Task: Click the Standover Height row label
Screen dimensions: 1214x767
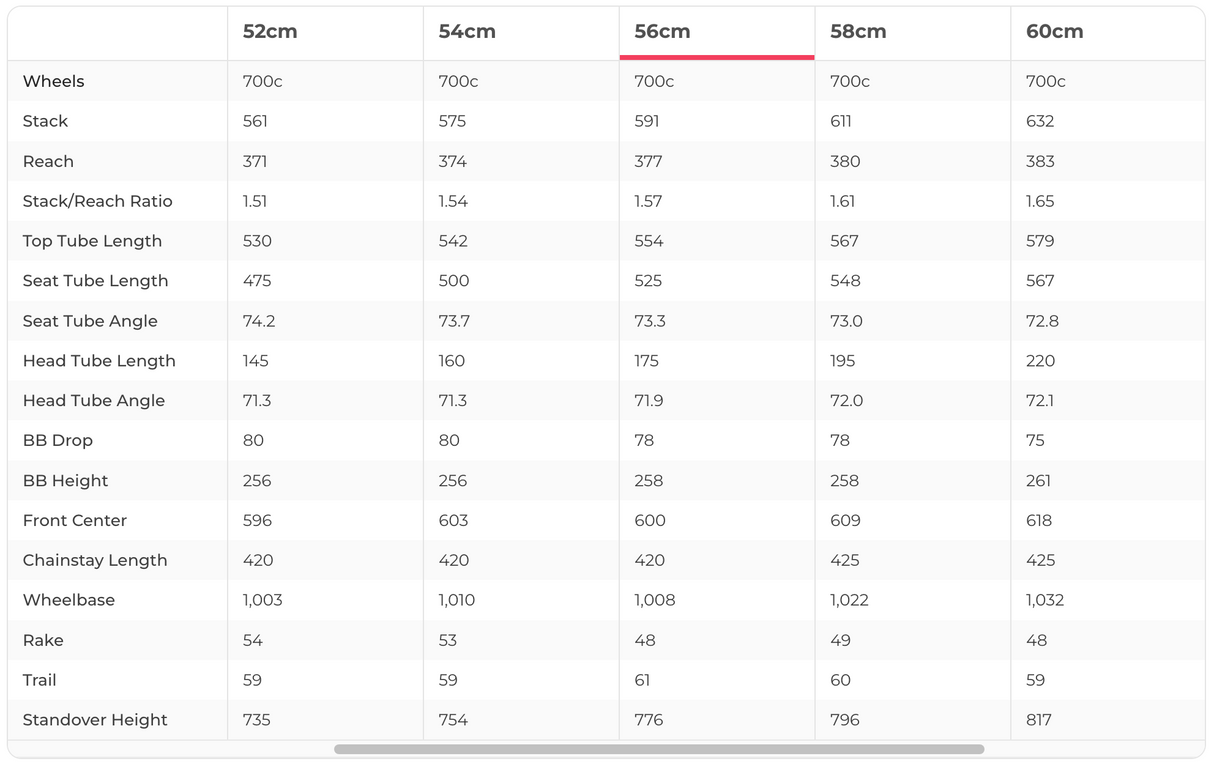Action: (x=95, y=720)
